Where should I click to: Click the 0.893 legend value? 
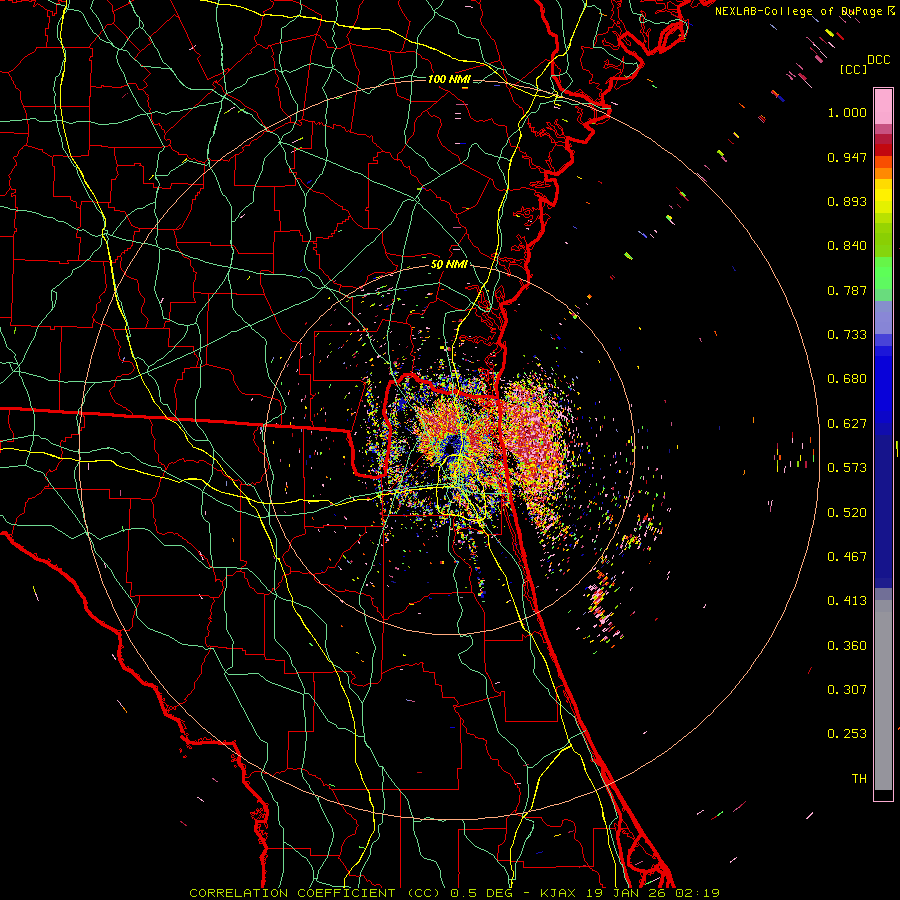coord(847,201)
